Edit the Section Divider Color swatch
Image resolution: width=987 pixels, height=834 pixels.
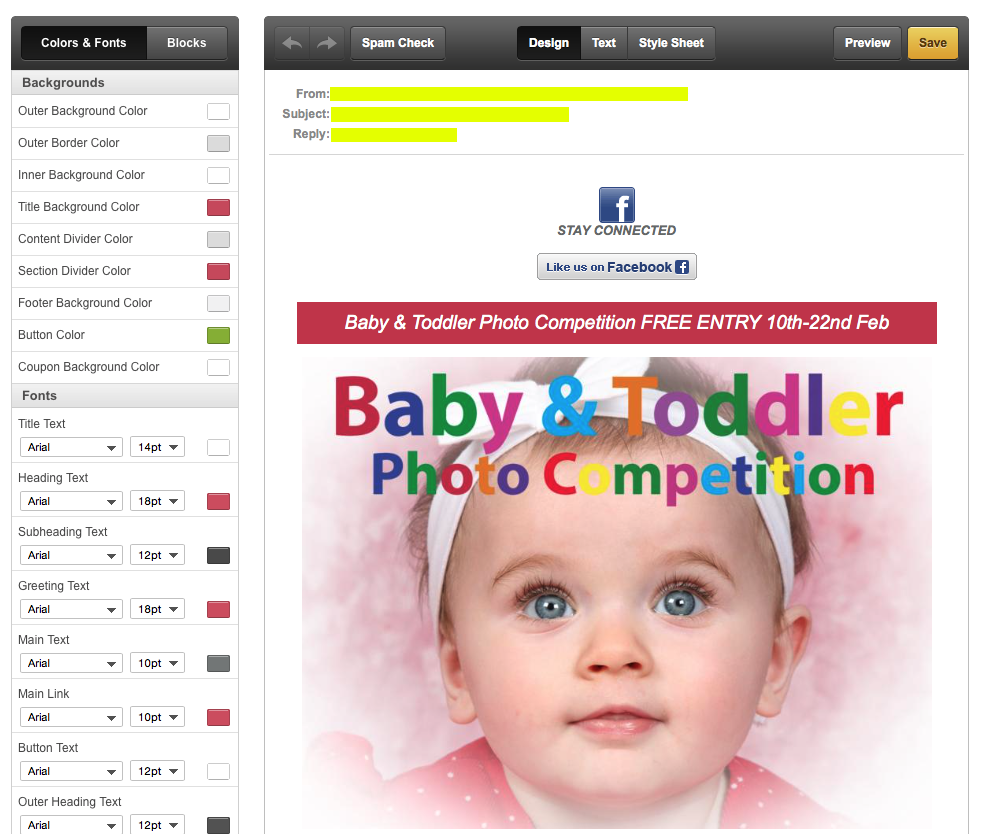218,271
